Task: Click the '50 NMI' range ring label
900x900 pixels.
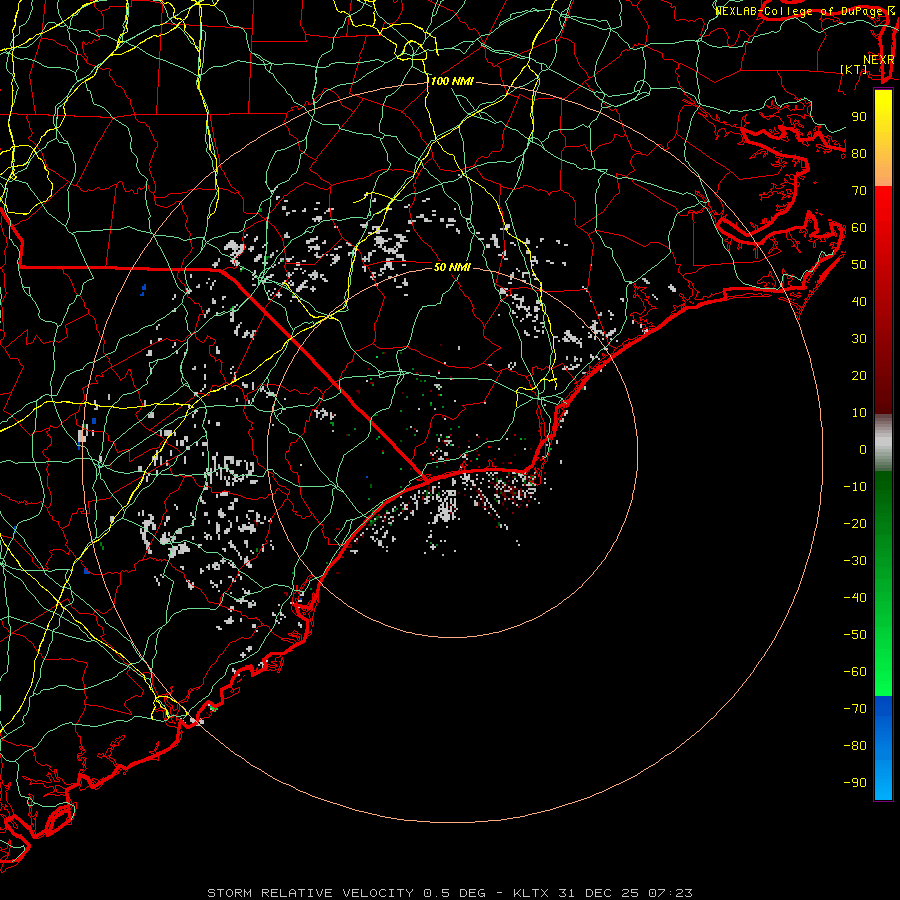Action: pos(452,267)
